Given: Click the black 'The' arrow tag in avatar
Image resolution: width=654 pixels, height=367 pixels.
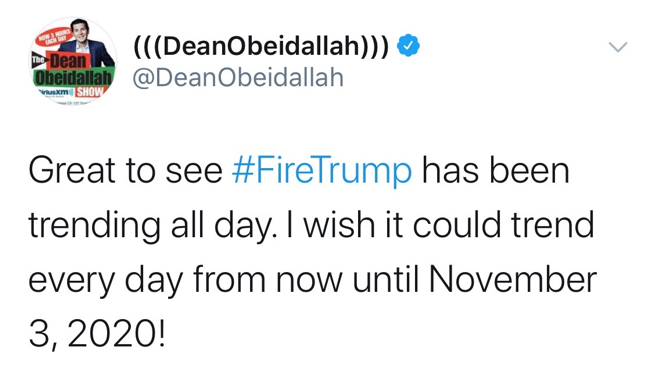Looking at the screenshot, I should pos(40,61).
